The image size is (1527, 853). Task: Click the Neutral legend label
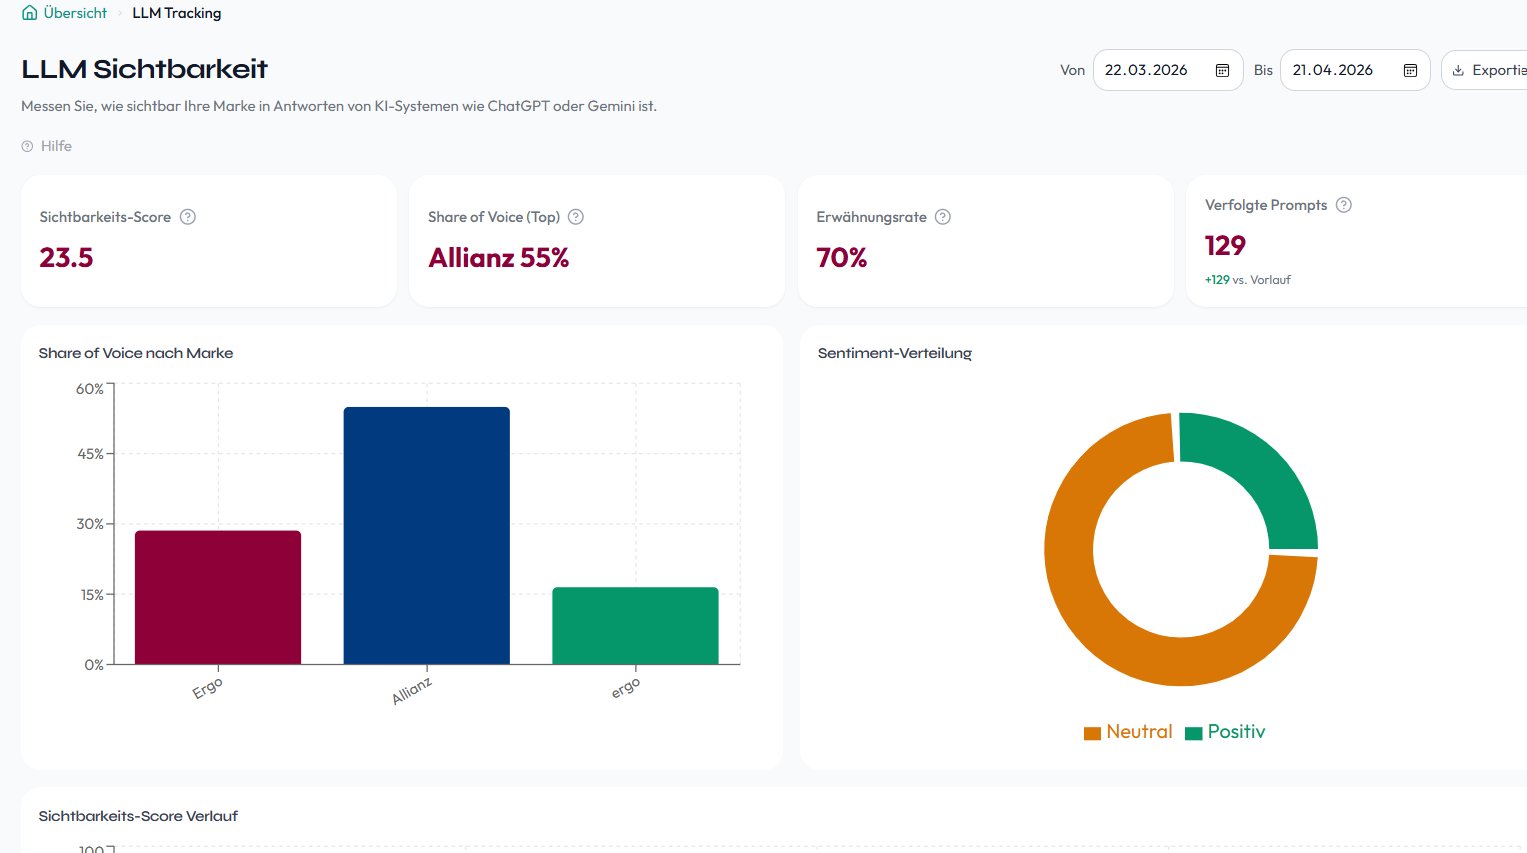pyautogui.click(x=1139, y=732)
